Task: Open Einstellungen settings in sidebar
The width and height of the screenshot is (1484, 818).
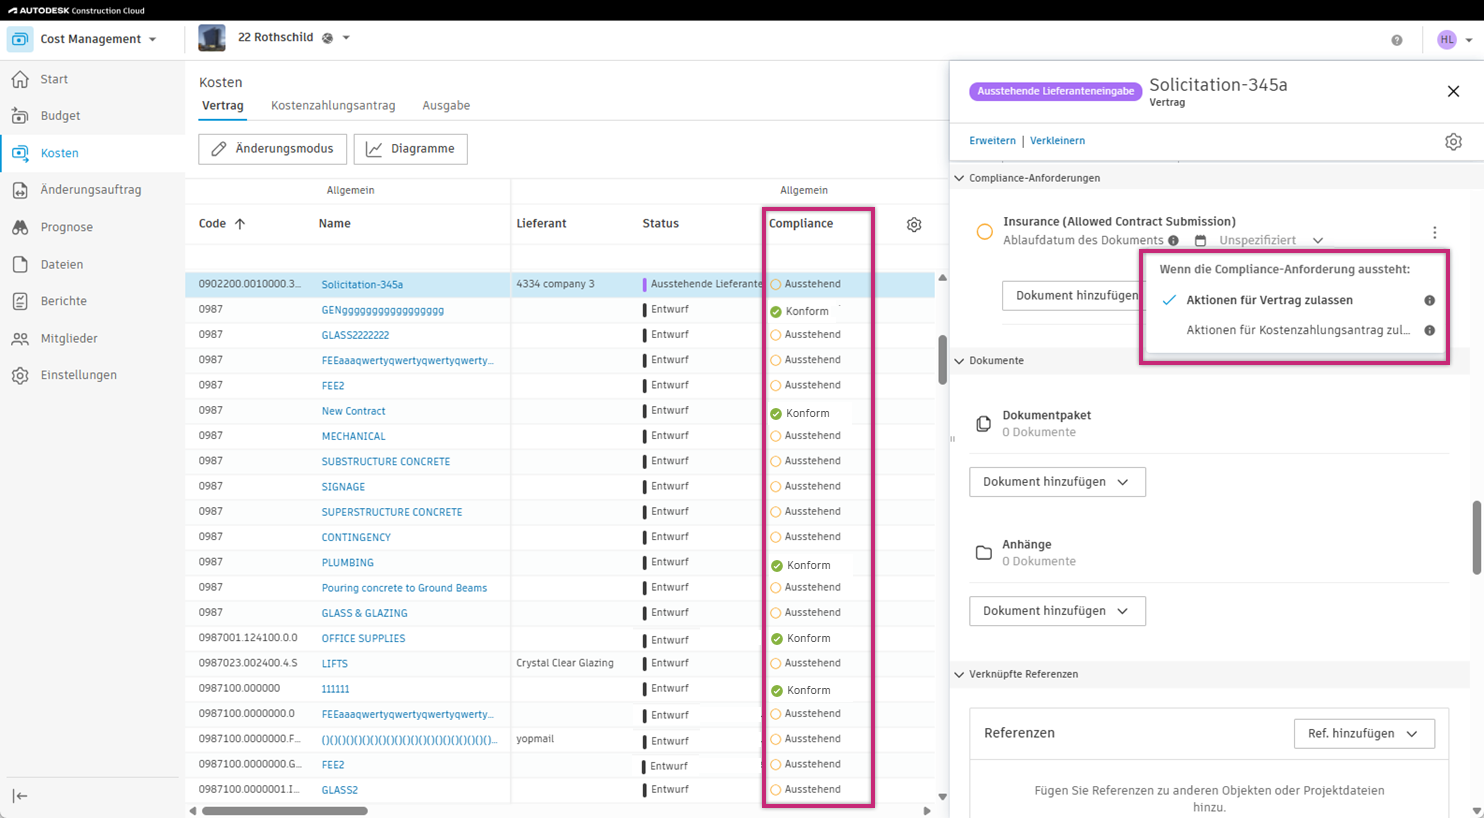Action: [78, 375]
